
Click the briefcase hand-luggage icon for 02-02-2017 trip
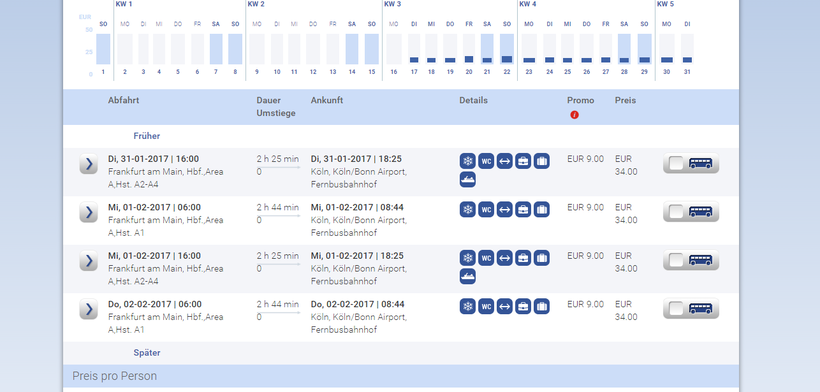tap(523, 306)
